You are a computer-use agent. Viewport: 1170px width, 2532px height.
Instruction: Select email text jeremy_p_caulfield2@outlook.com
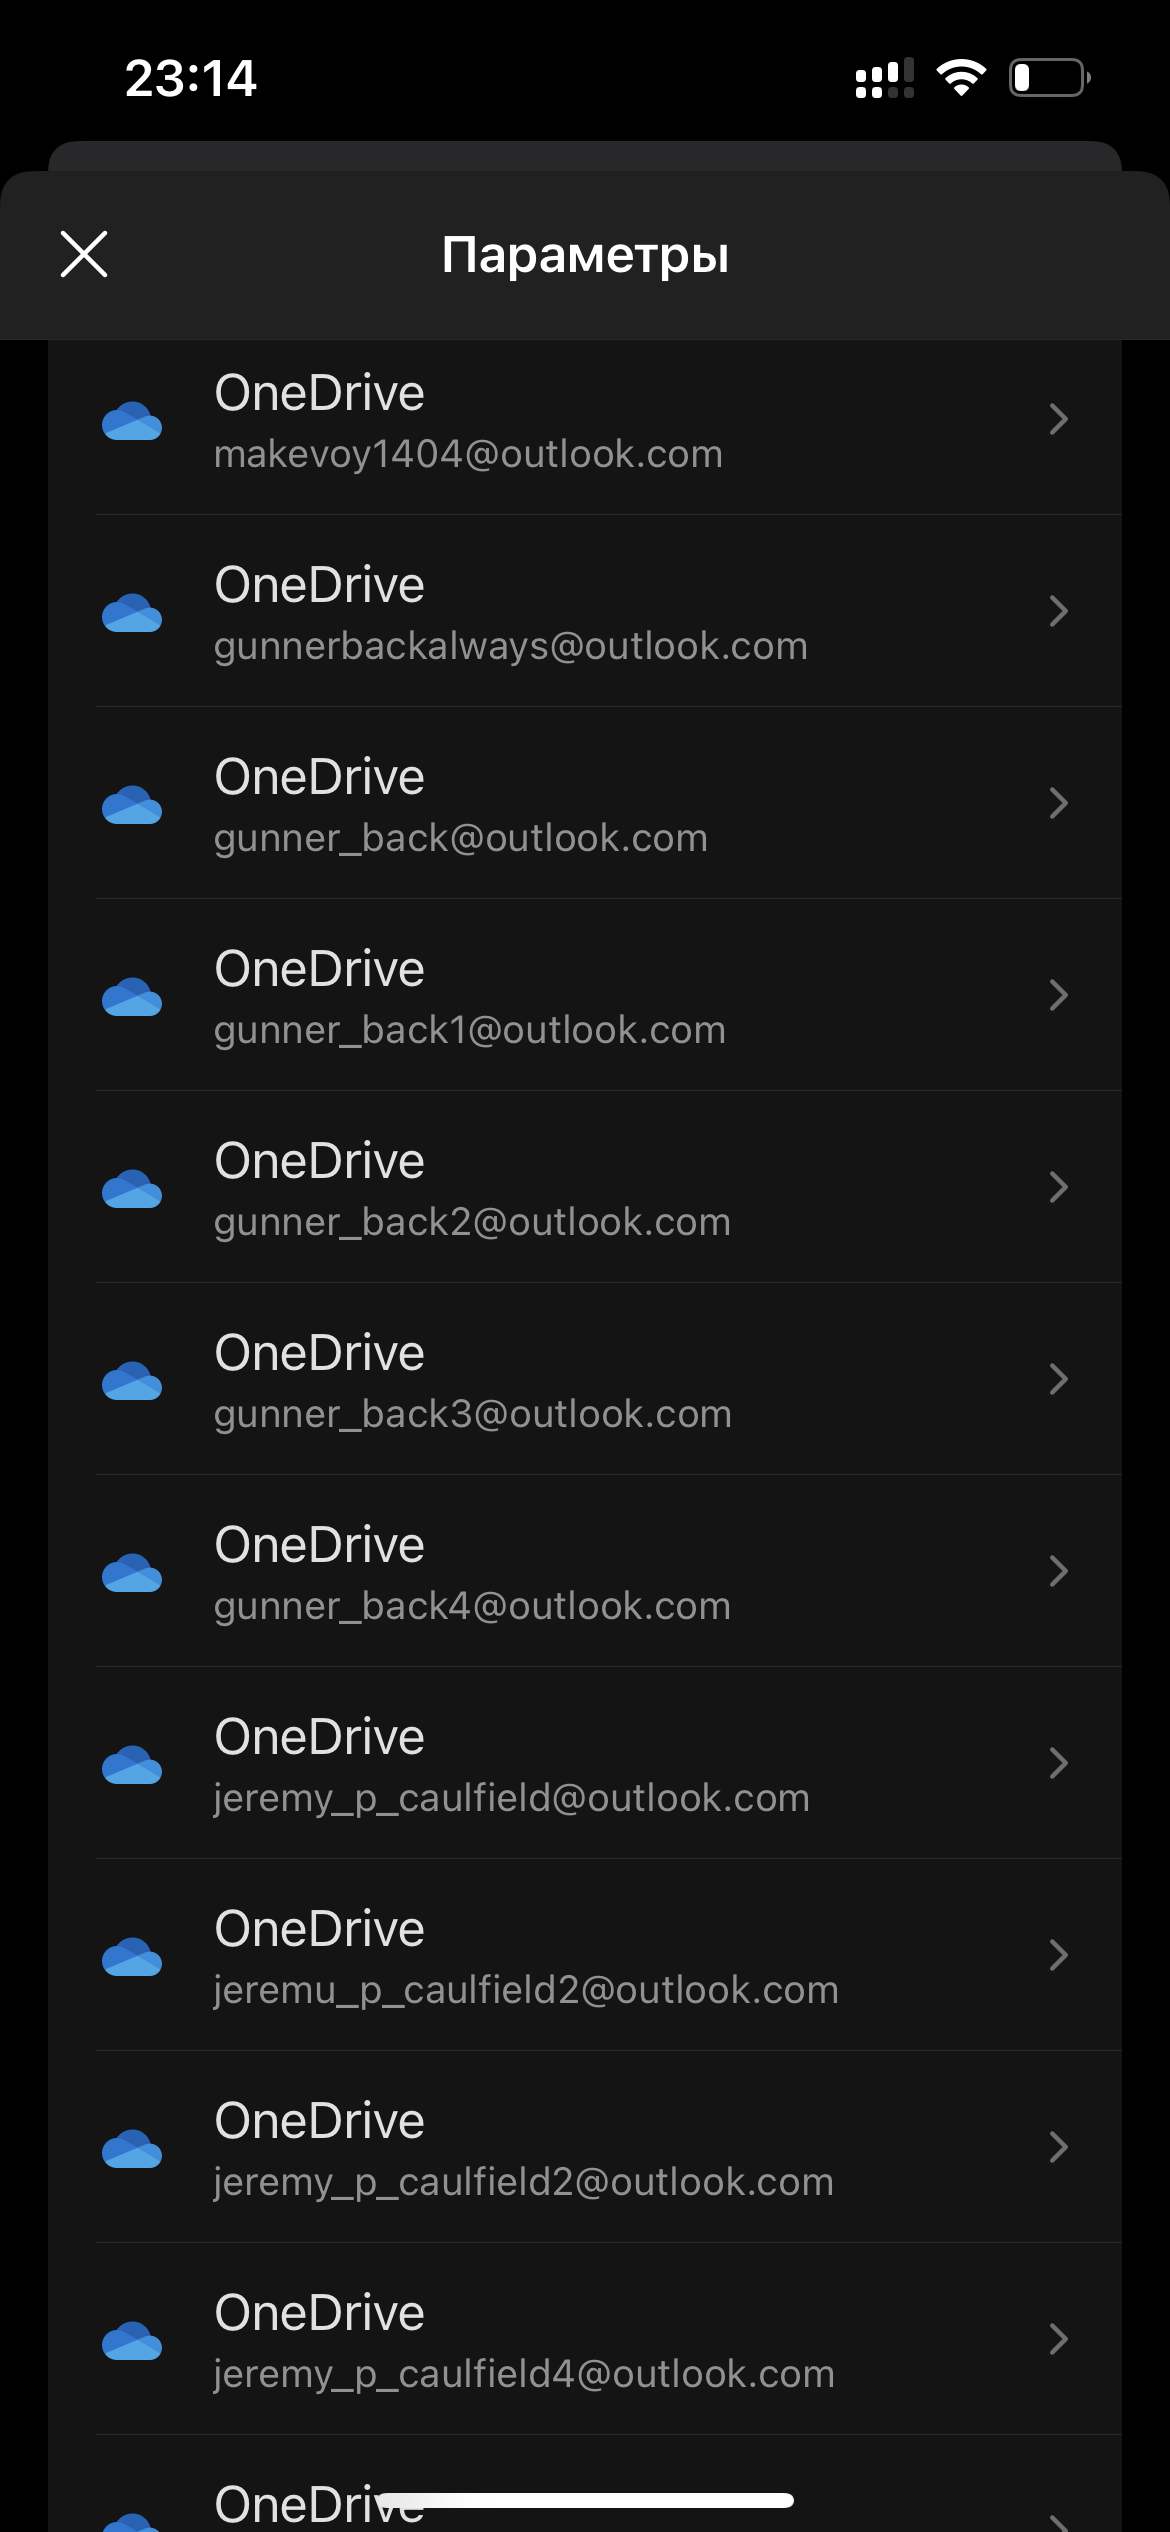(x=524, y=2183)
